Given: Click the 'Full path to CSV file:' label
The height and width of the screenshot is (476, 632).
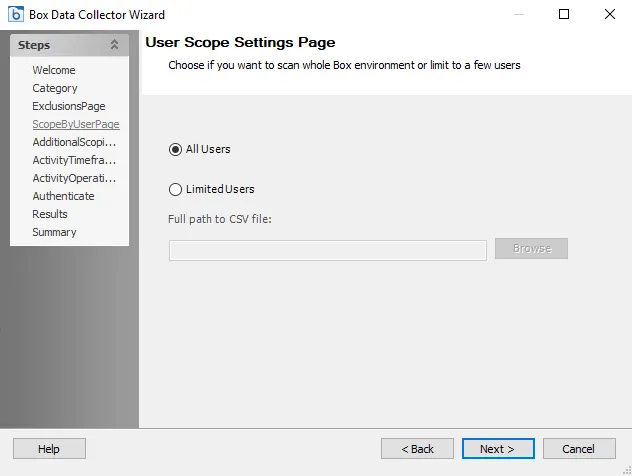Looking at the screenshot, I should 220,219.
